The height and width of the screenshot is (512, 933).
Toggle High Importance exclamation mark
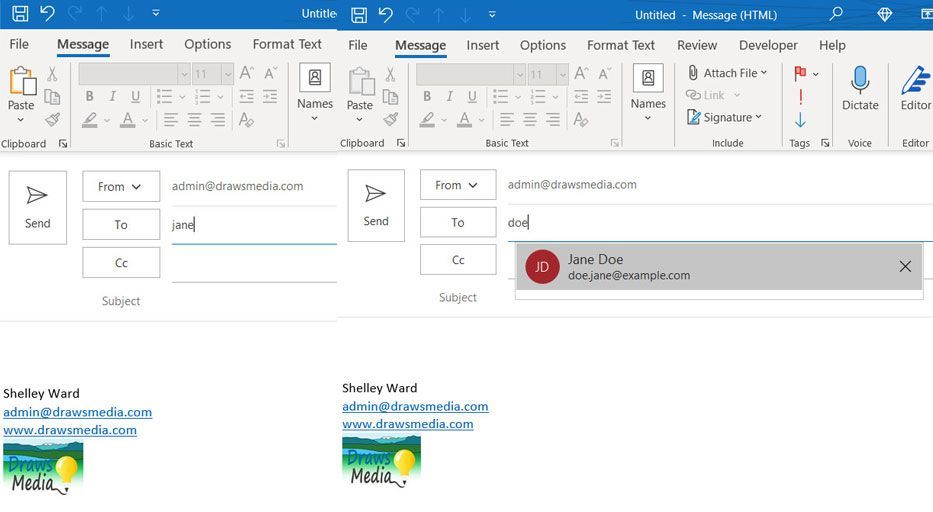click(x=800, y=97)
